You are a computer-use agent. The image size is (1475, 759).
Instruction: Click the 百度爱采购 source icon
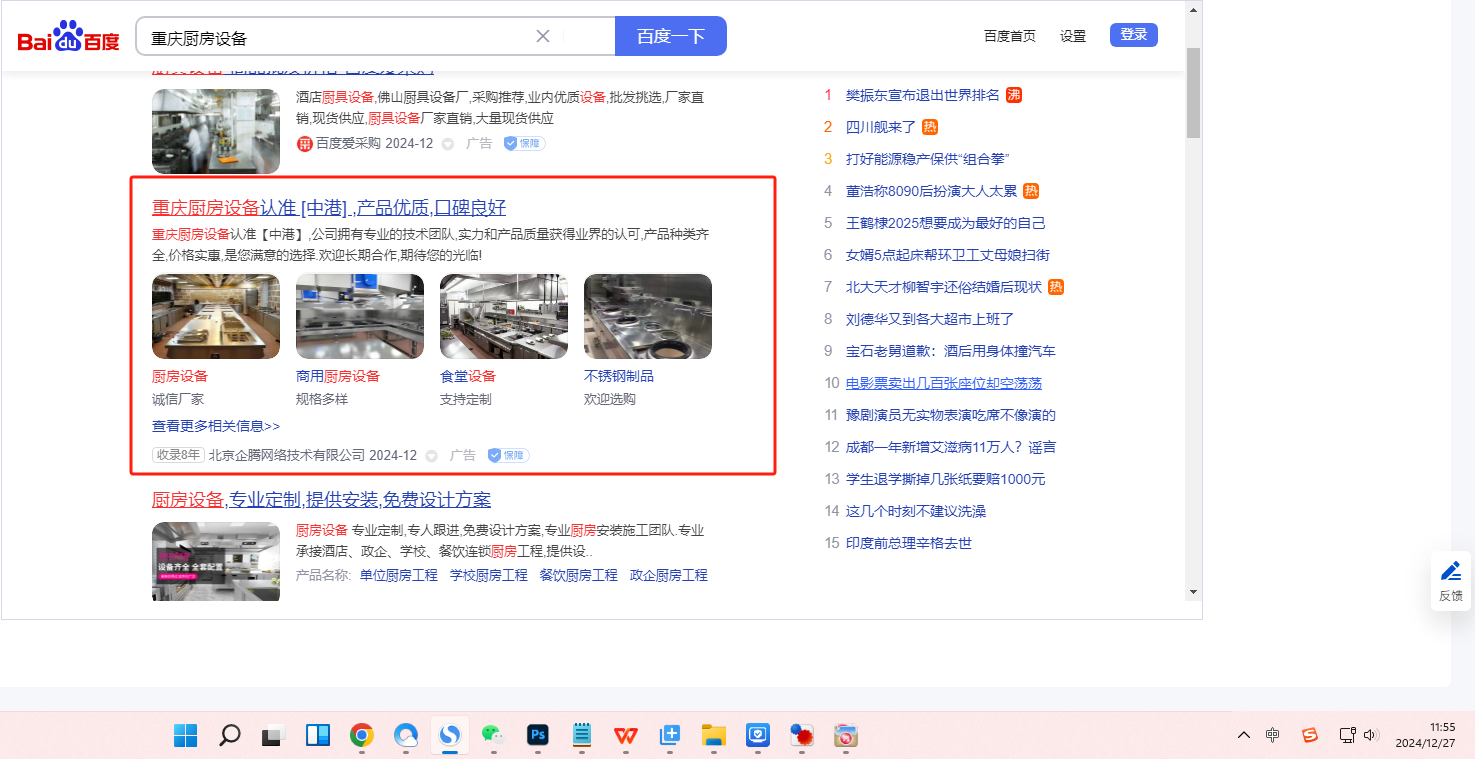[x=305, y=143]
